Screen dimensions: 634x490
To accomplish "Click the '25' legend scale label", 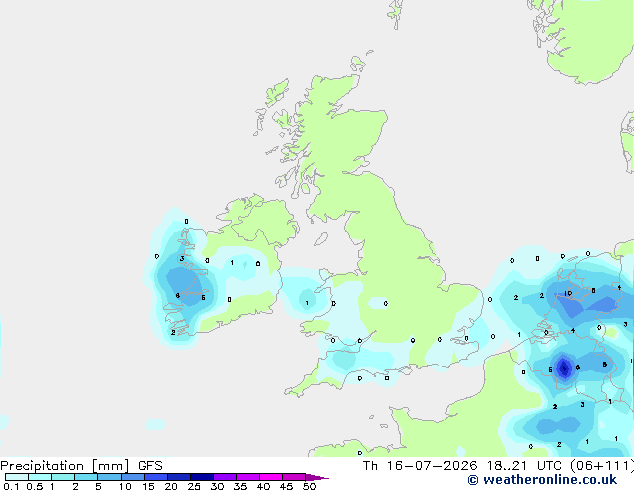I will pyautogui.click(x=194, y=486).
